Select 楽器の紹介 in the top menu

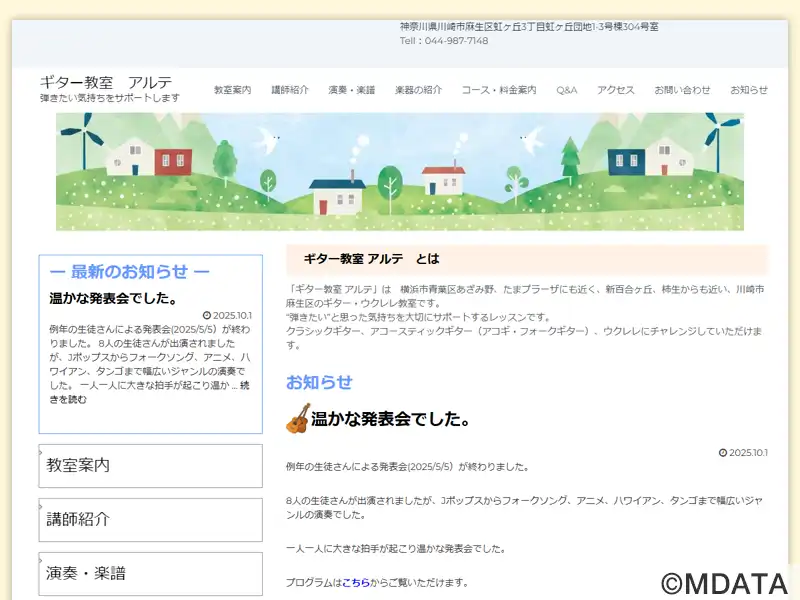(418, 90)
